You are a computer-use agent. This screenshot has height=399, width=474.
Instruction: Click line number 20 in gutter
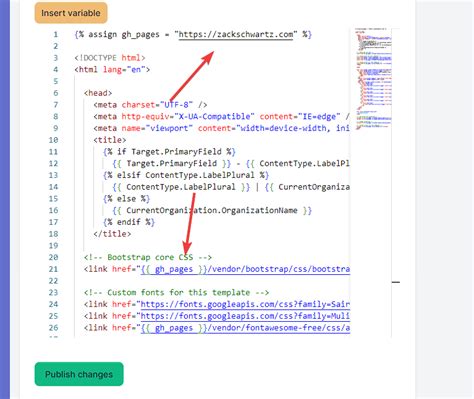pos(53,257)
